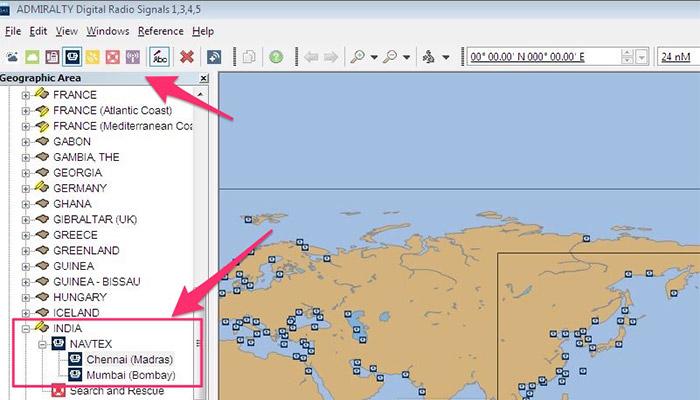Screen dimensions: 700x400
Task: Collapse the INDIA tree node
Action: point(26,328)
